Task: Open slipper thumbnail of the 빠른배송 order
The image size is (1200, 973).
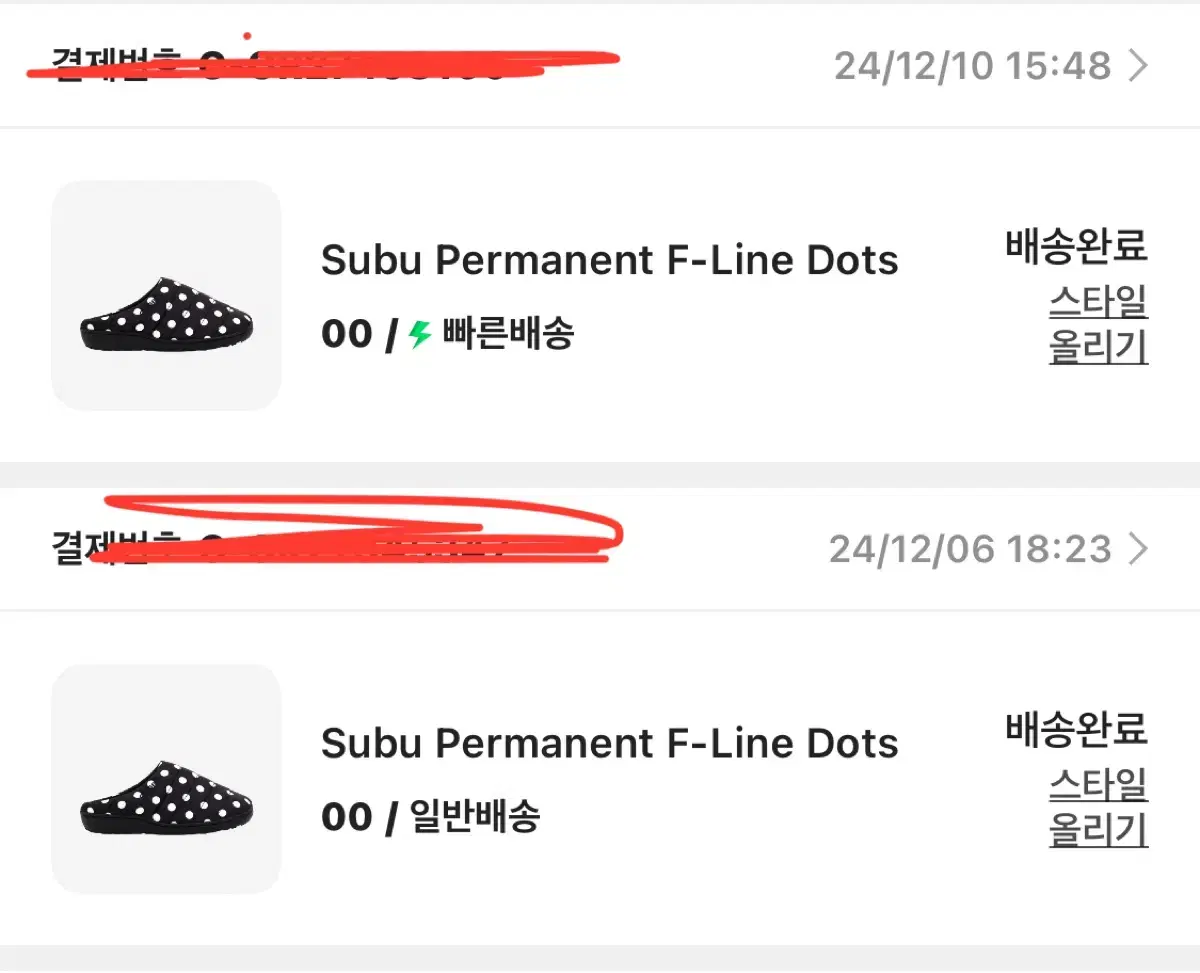Action: (166, 295)
